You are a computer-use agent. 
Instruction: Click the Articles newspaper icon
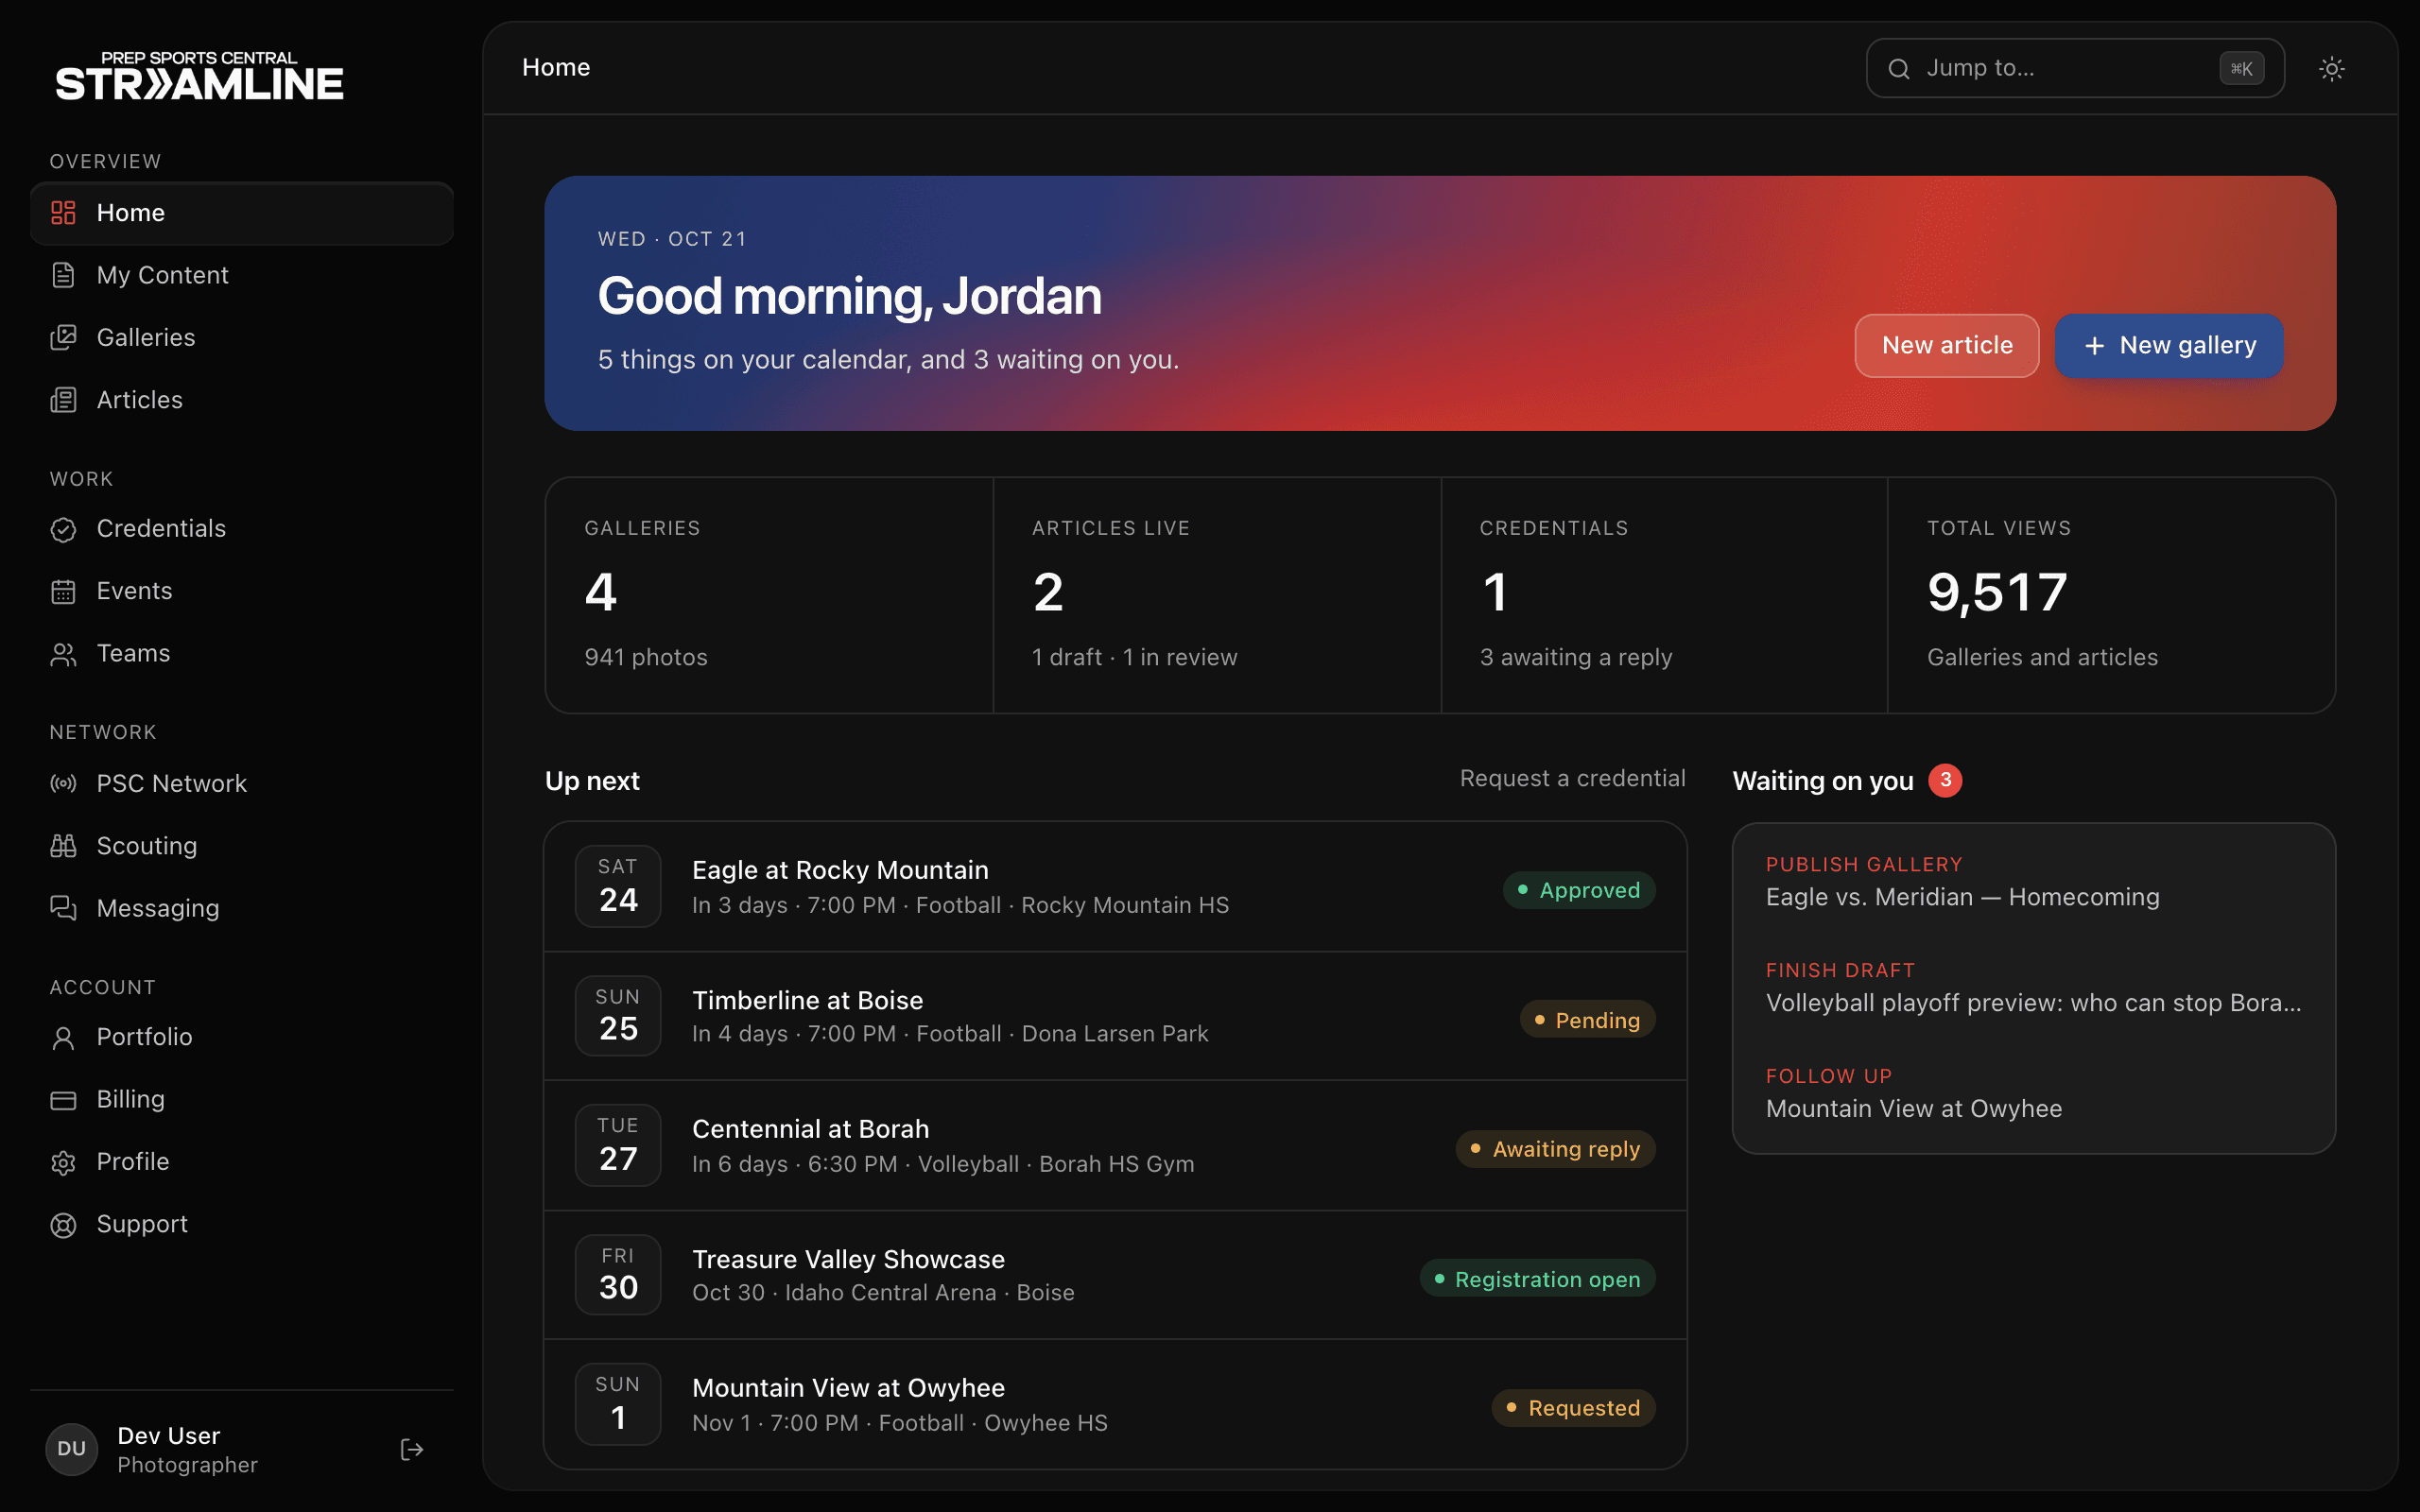tap(63, 400)
